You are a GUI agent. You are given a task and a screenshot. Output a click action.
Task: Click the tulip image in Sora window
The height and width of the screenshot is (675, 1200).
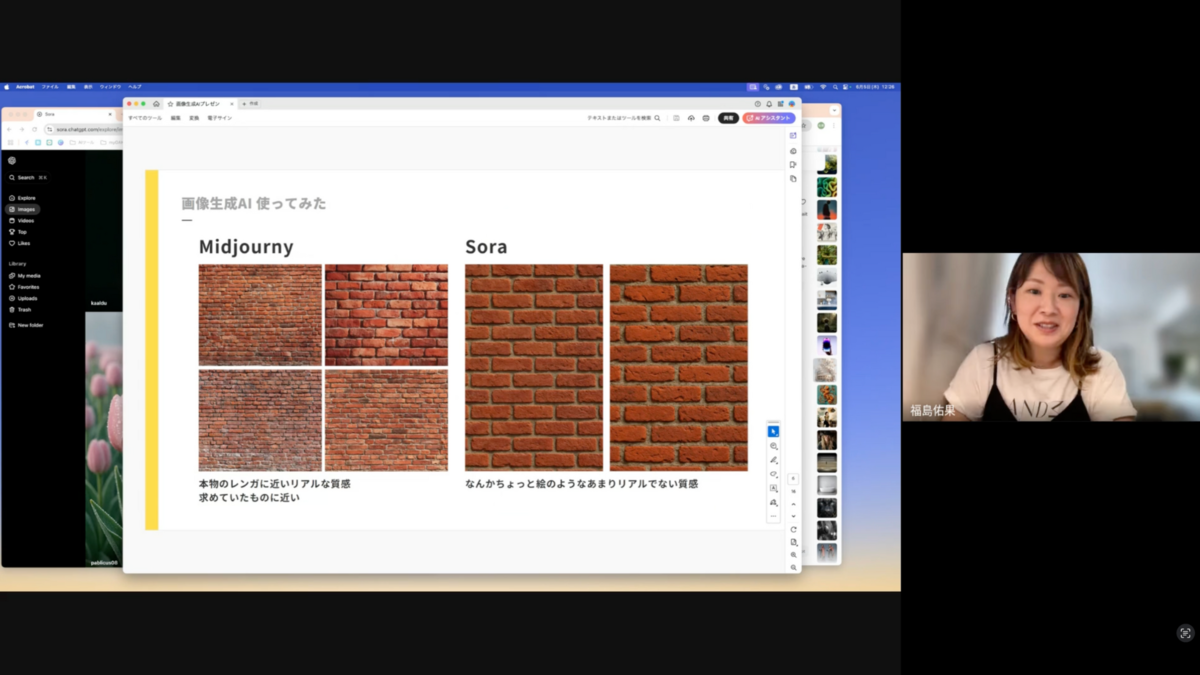[x=104, y=440]
